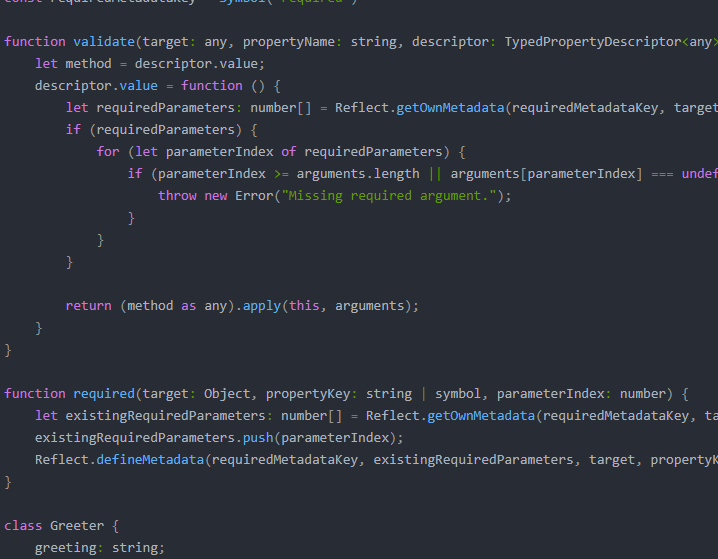Click the Object type in required signature

pos(227,393)
